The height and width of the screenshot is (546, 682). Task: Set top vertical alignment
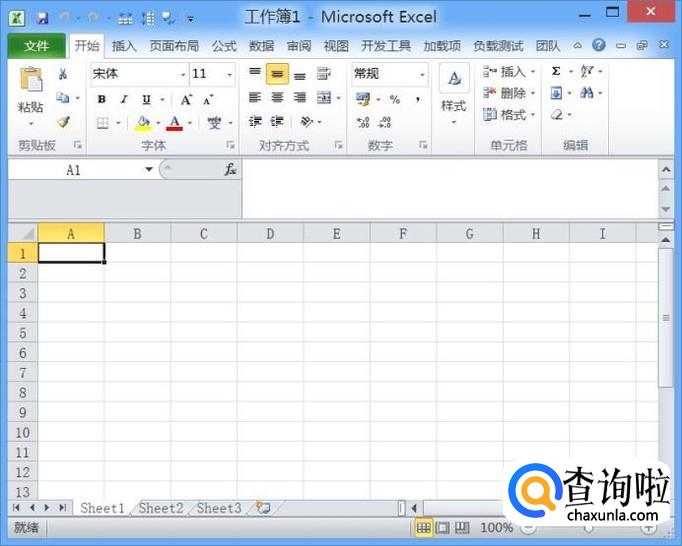pos(255,73)
